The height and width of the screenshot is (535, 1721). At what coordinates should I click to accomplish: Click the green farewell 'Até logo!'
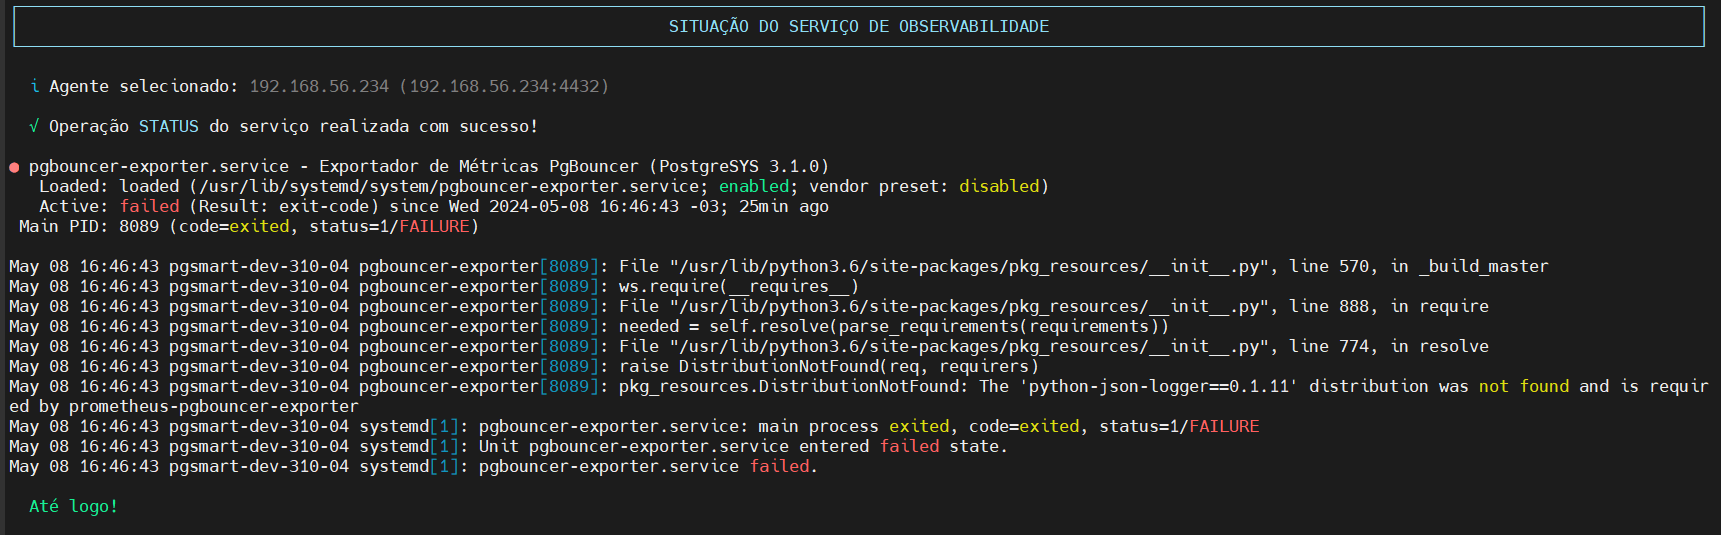(74, 506)
